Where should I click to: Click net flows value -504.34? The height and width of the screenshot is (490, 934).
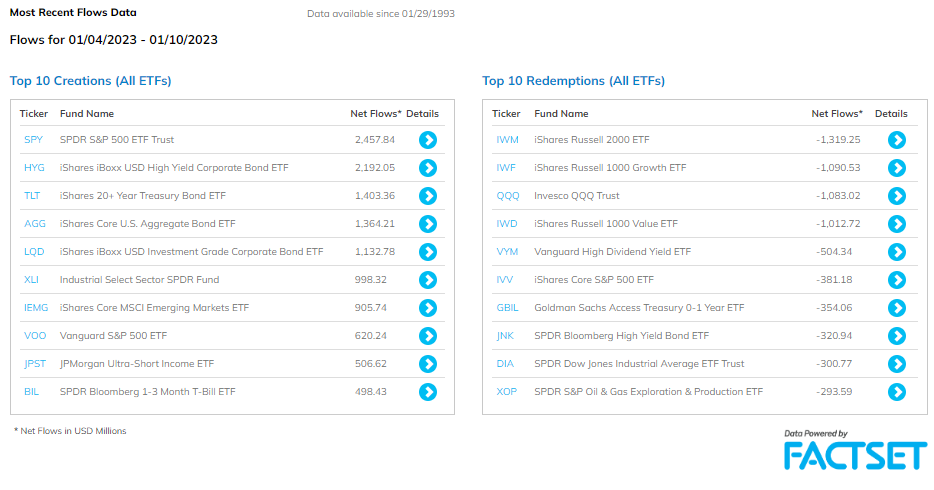click(x=834, y=252)
